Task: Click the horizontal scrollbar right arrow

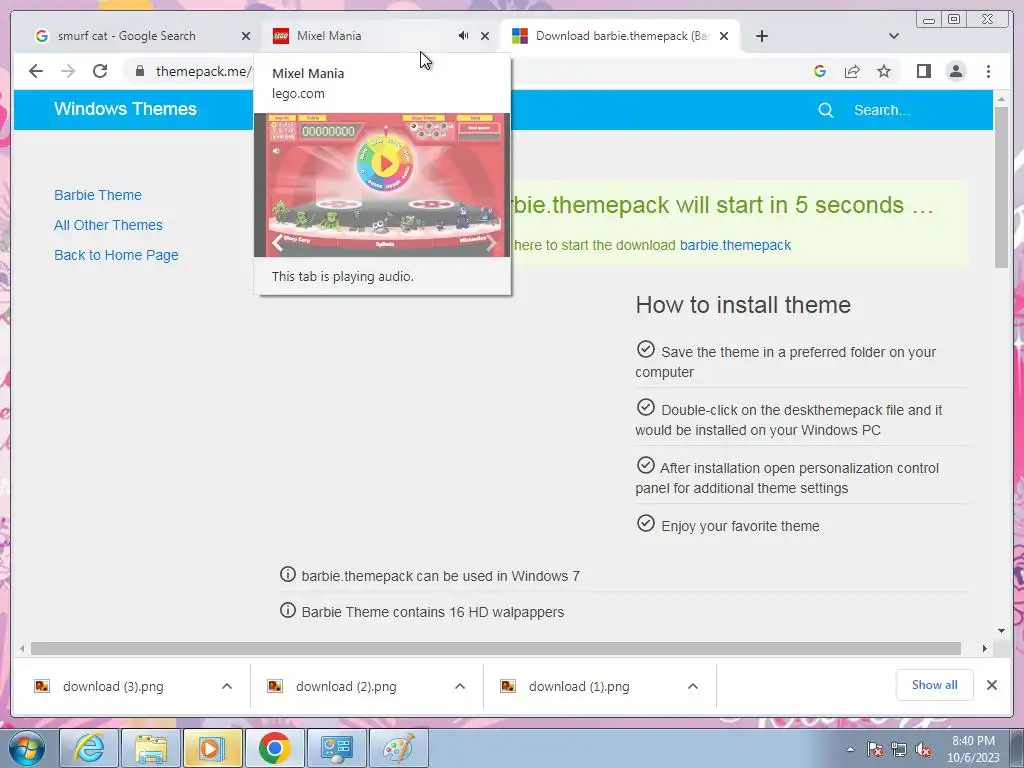Action: tap(985, 648)
